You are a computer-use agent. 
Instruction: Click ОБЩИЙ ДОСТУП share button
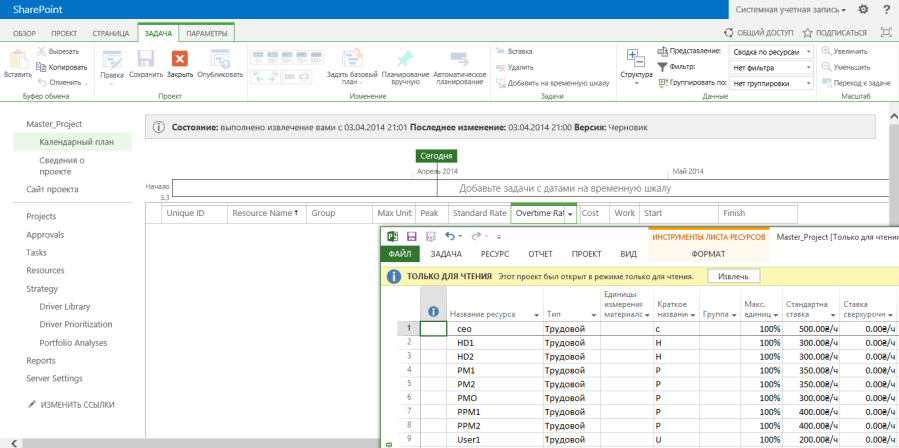759,33
